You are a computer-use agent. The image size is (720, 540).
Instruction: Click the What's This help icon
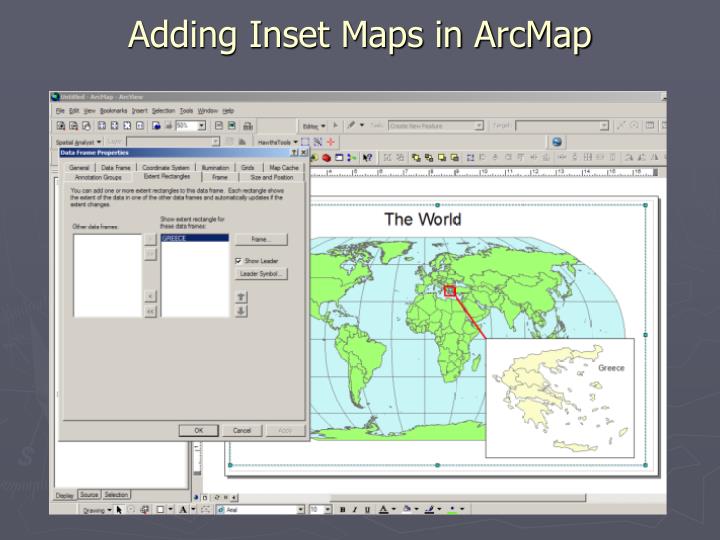point(368,157)
